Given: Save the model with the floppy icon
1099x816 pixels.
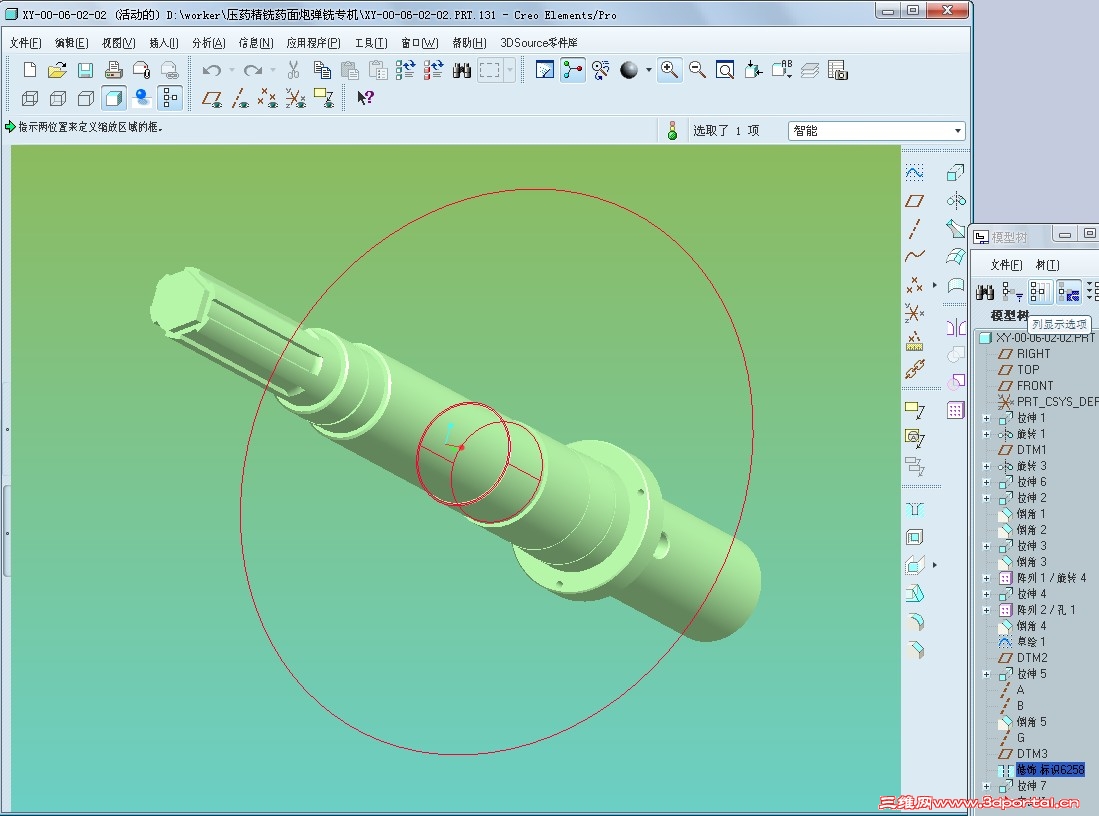Looking at the screenshot, I should tap(86, 70).
